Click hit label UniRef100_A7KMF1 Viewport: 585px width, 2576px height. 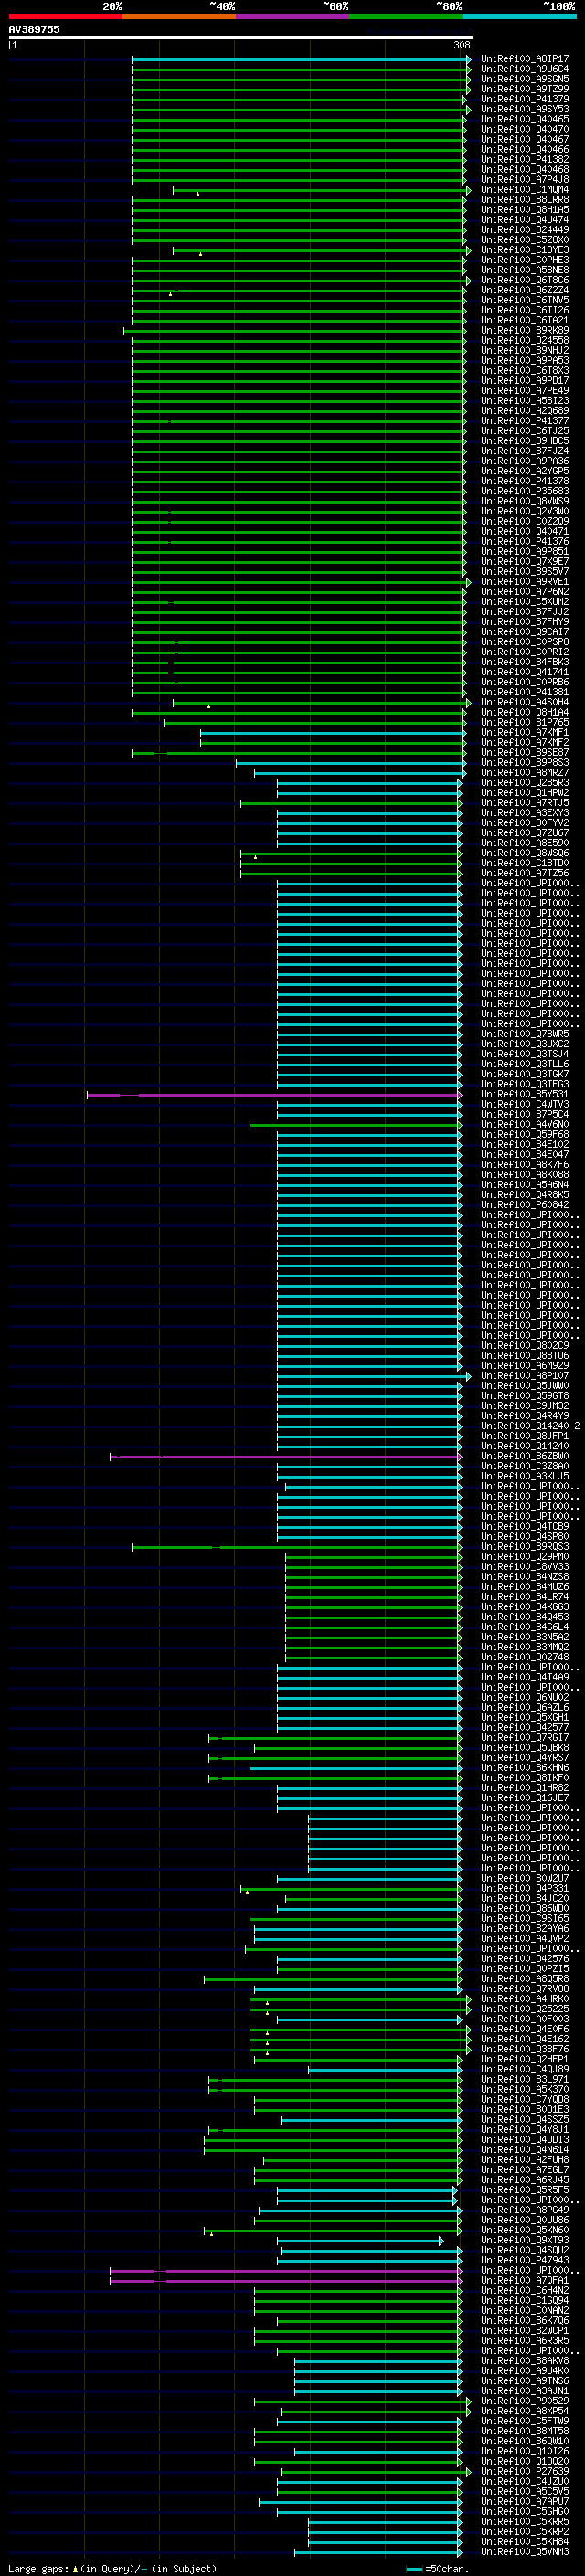click(x=525, y=732)
